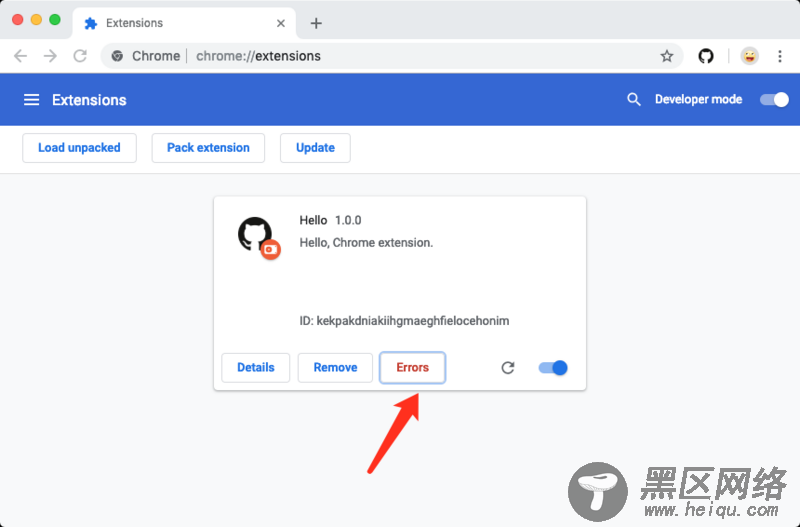Viewport: 800px width, 527px height.
Task: Click the browser forward arrow
Action: (x=50, y=56)
